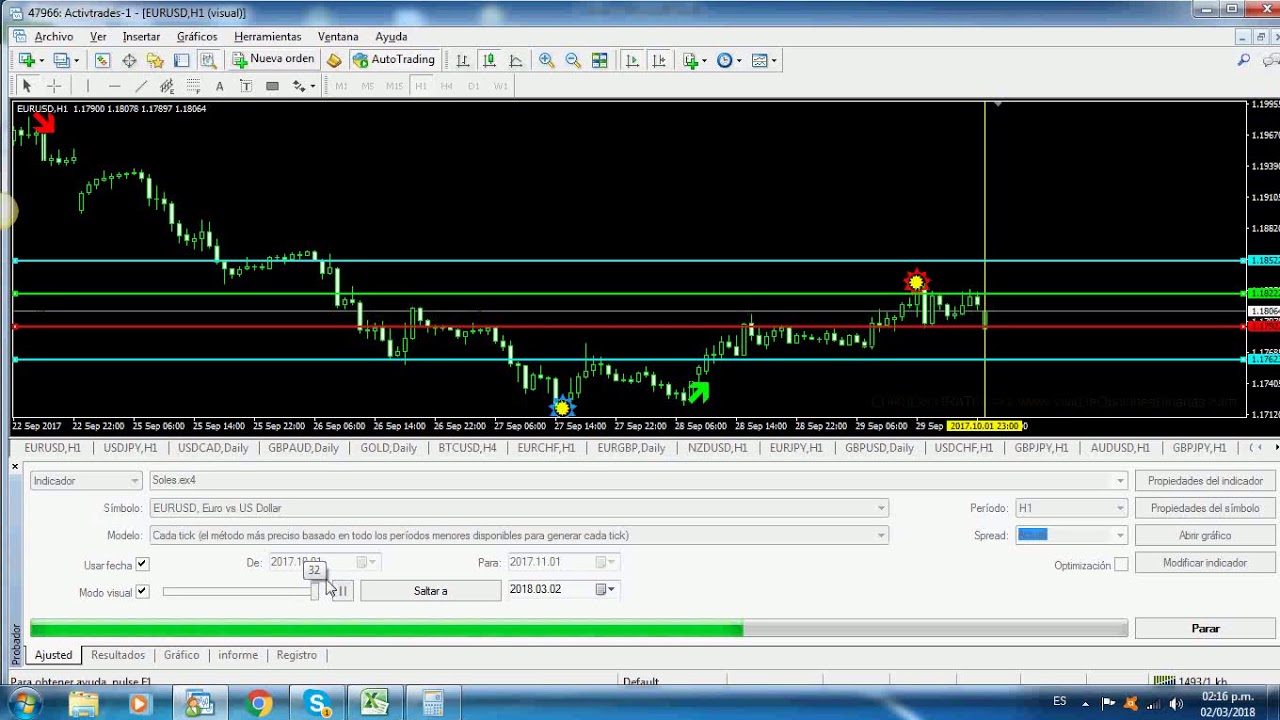Select the cursor arrow tool
This screenshot has width=1280, height=720.
pos(27,86)
